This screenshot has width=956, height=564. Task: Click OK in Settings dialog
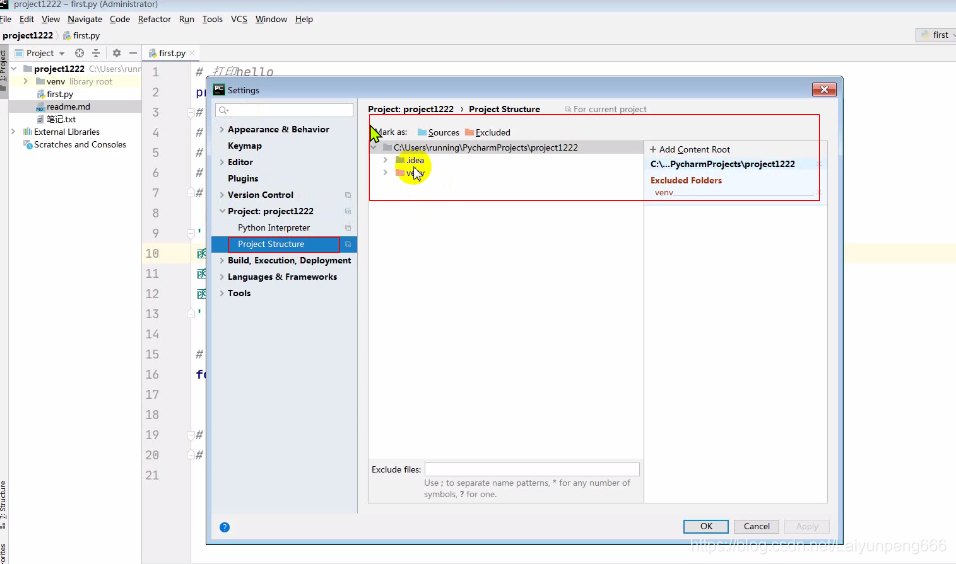(706, 526)
